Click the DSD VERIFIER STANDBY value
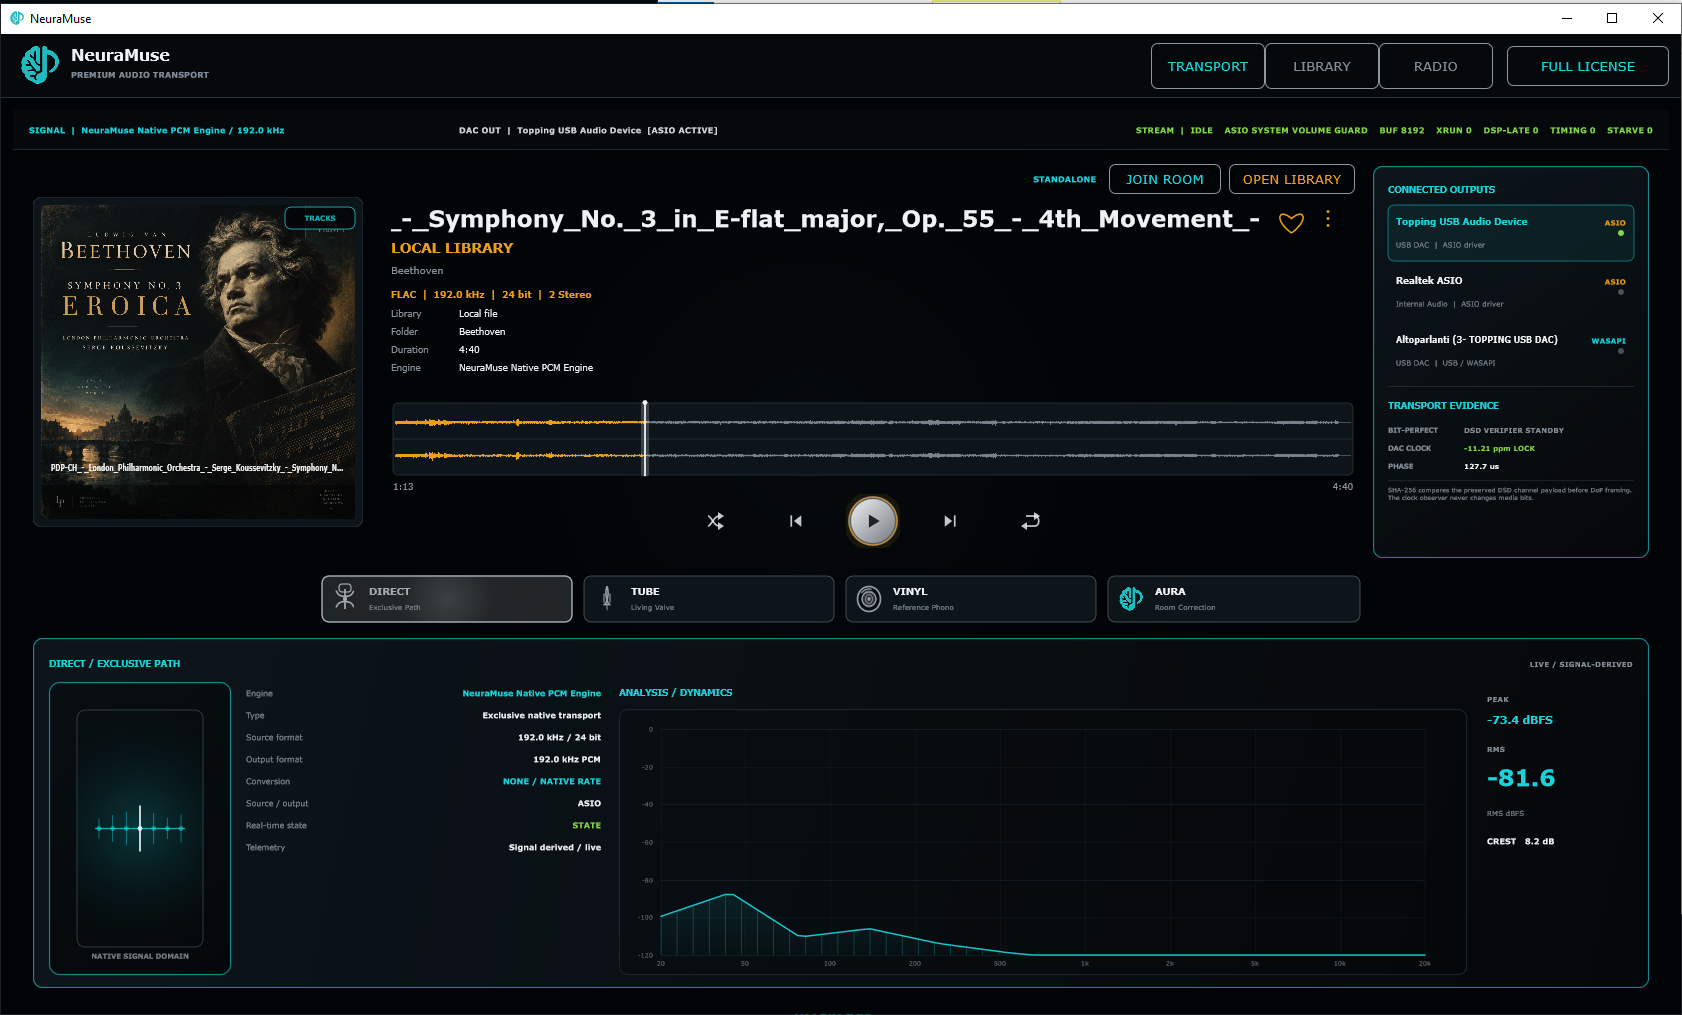The width and height of the screenshot is (1682, 1015). pyautogui.click(x=1514, y=431)
